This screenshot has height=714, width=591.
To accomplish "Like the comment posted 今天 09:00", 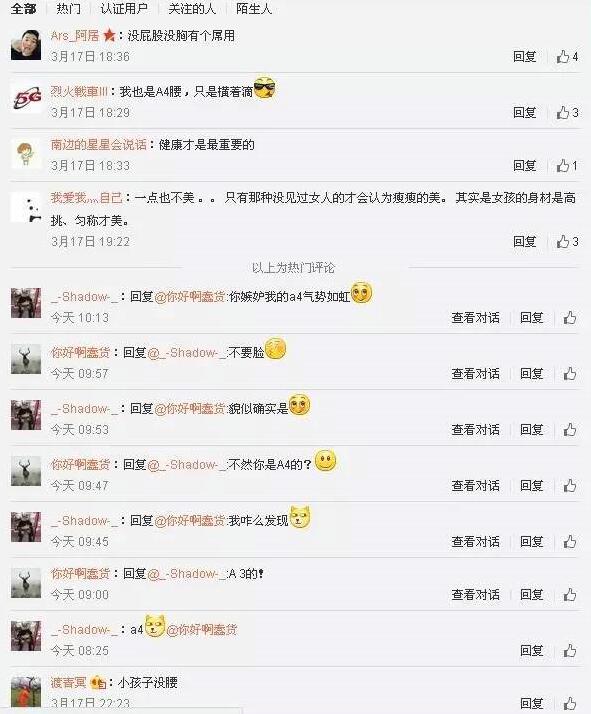I will point(570,595).
